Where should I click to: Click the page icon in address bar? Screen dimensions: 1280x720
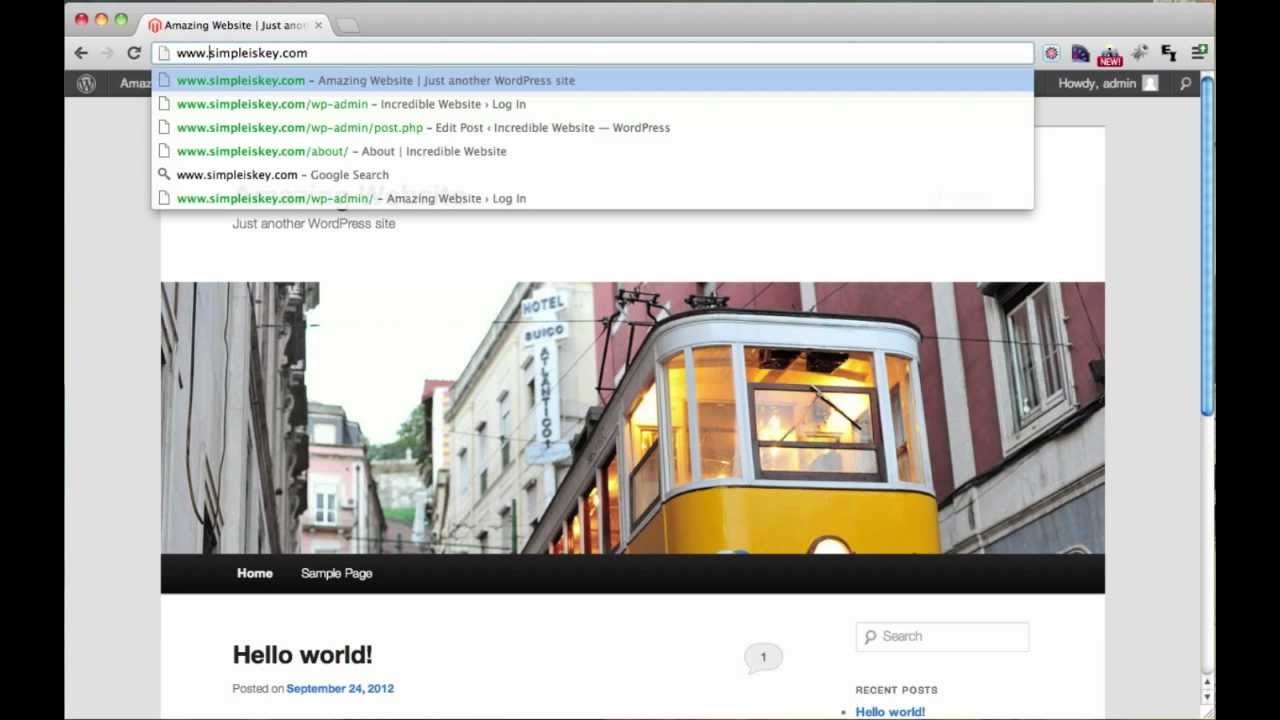[x=166, y=53]
